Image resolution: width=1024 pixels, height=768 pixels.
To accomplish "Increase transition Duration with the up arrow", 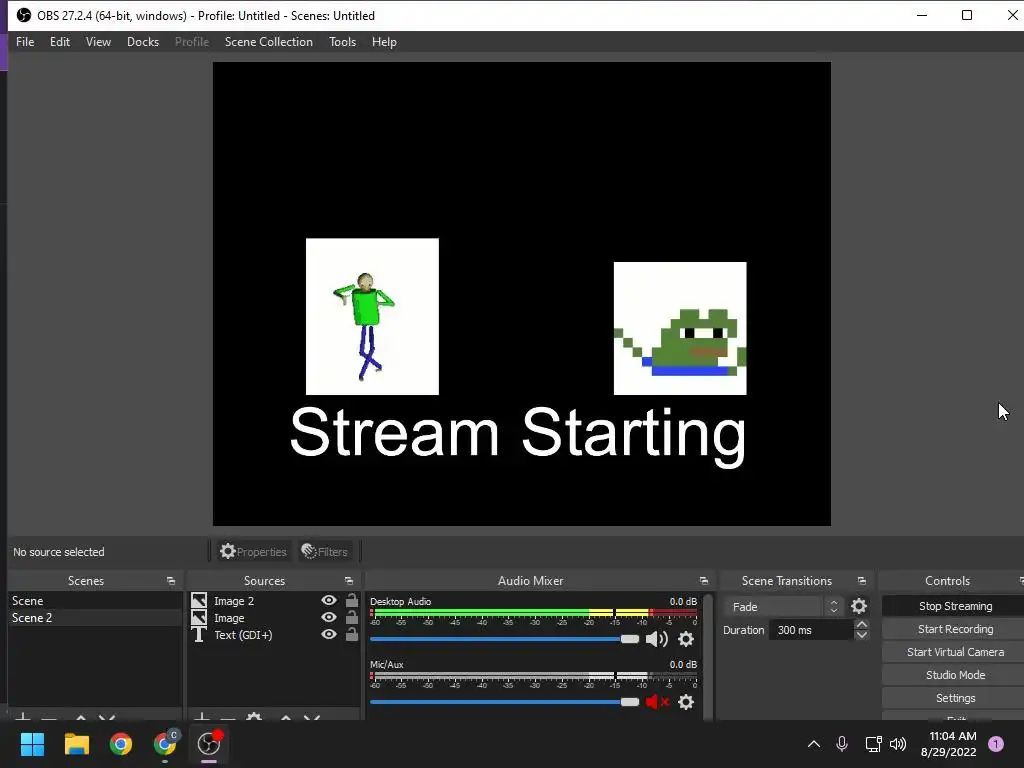I will point(861,625).
